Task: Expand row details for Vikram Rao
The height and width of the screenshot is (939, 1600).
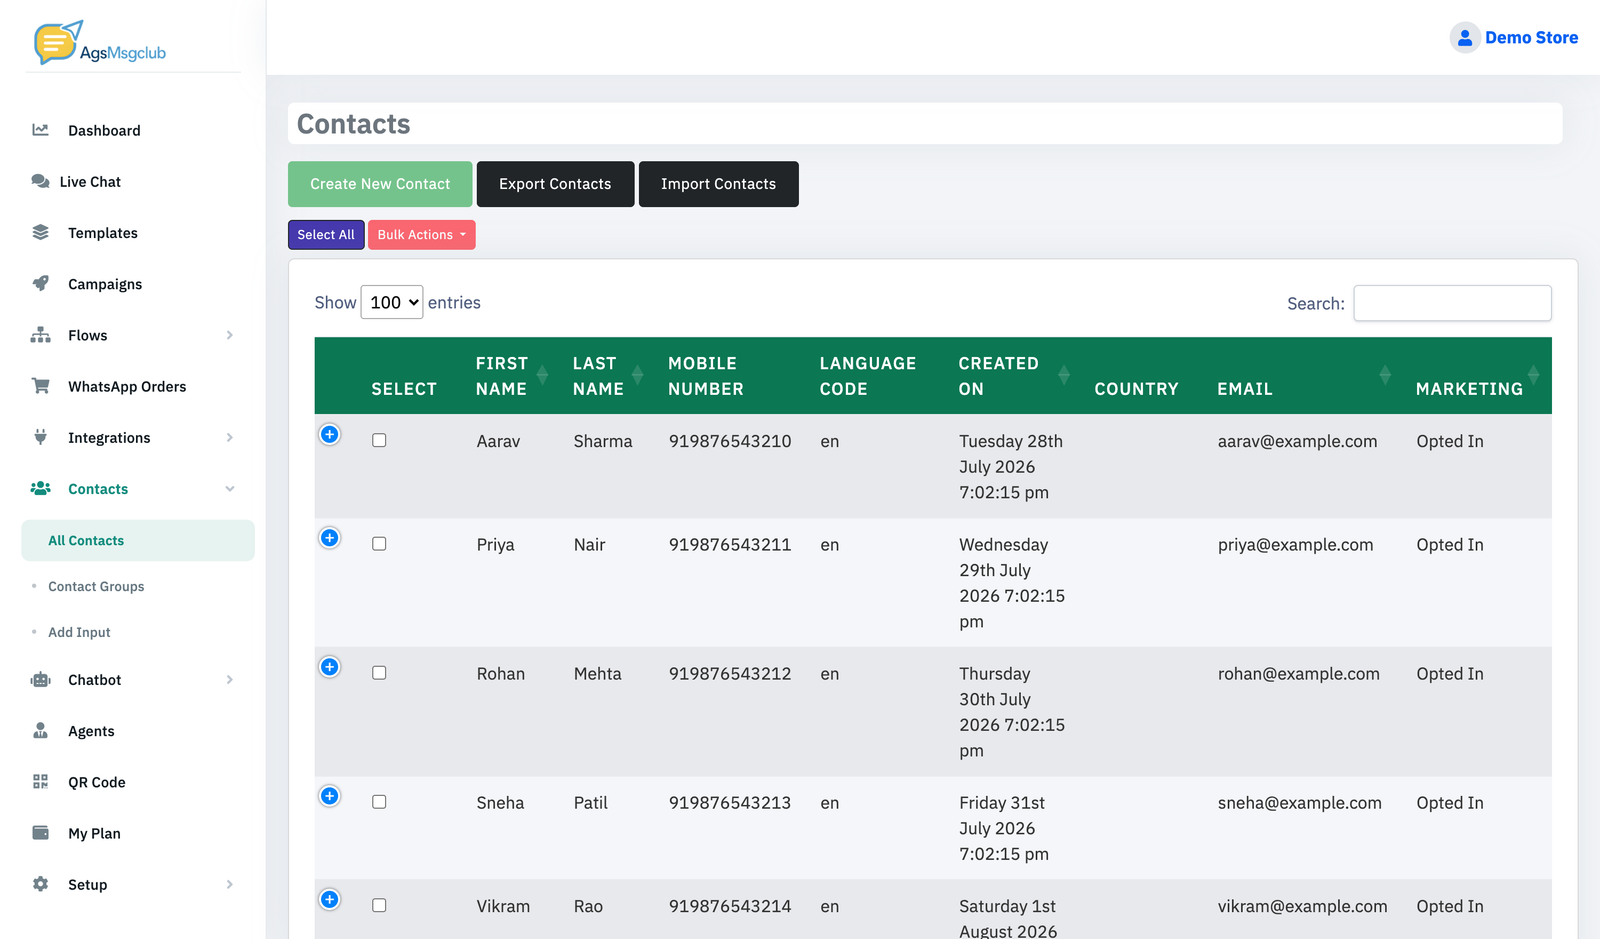Action: tap(330, 899)
